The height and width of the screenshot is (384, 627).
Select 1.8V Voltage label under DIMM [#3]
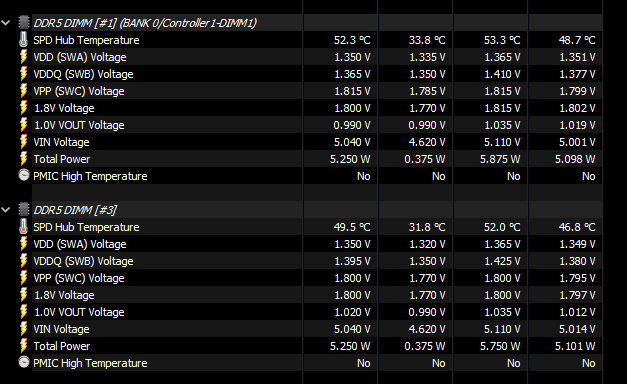click(x=64, y=295)
